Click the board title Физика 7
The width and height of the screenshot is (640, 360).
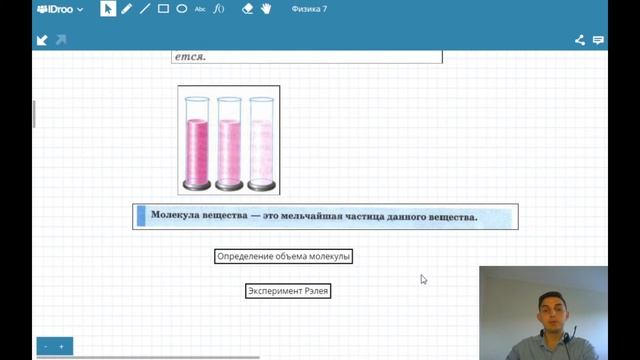point(309,9)
